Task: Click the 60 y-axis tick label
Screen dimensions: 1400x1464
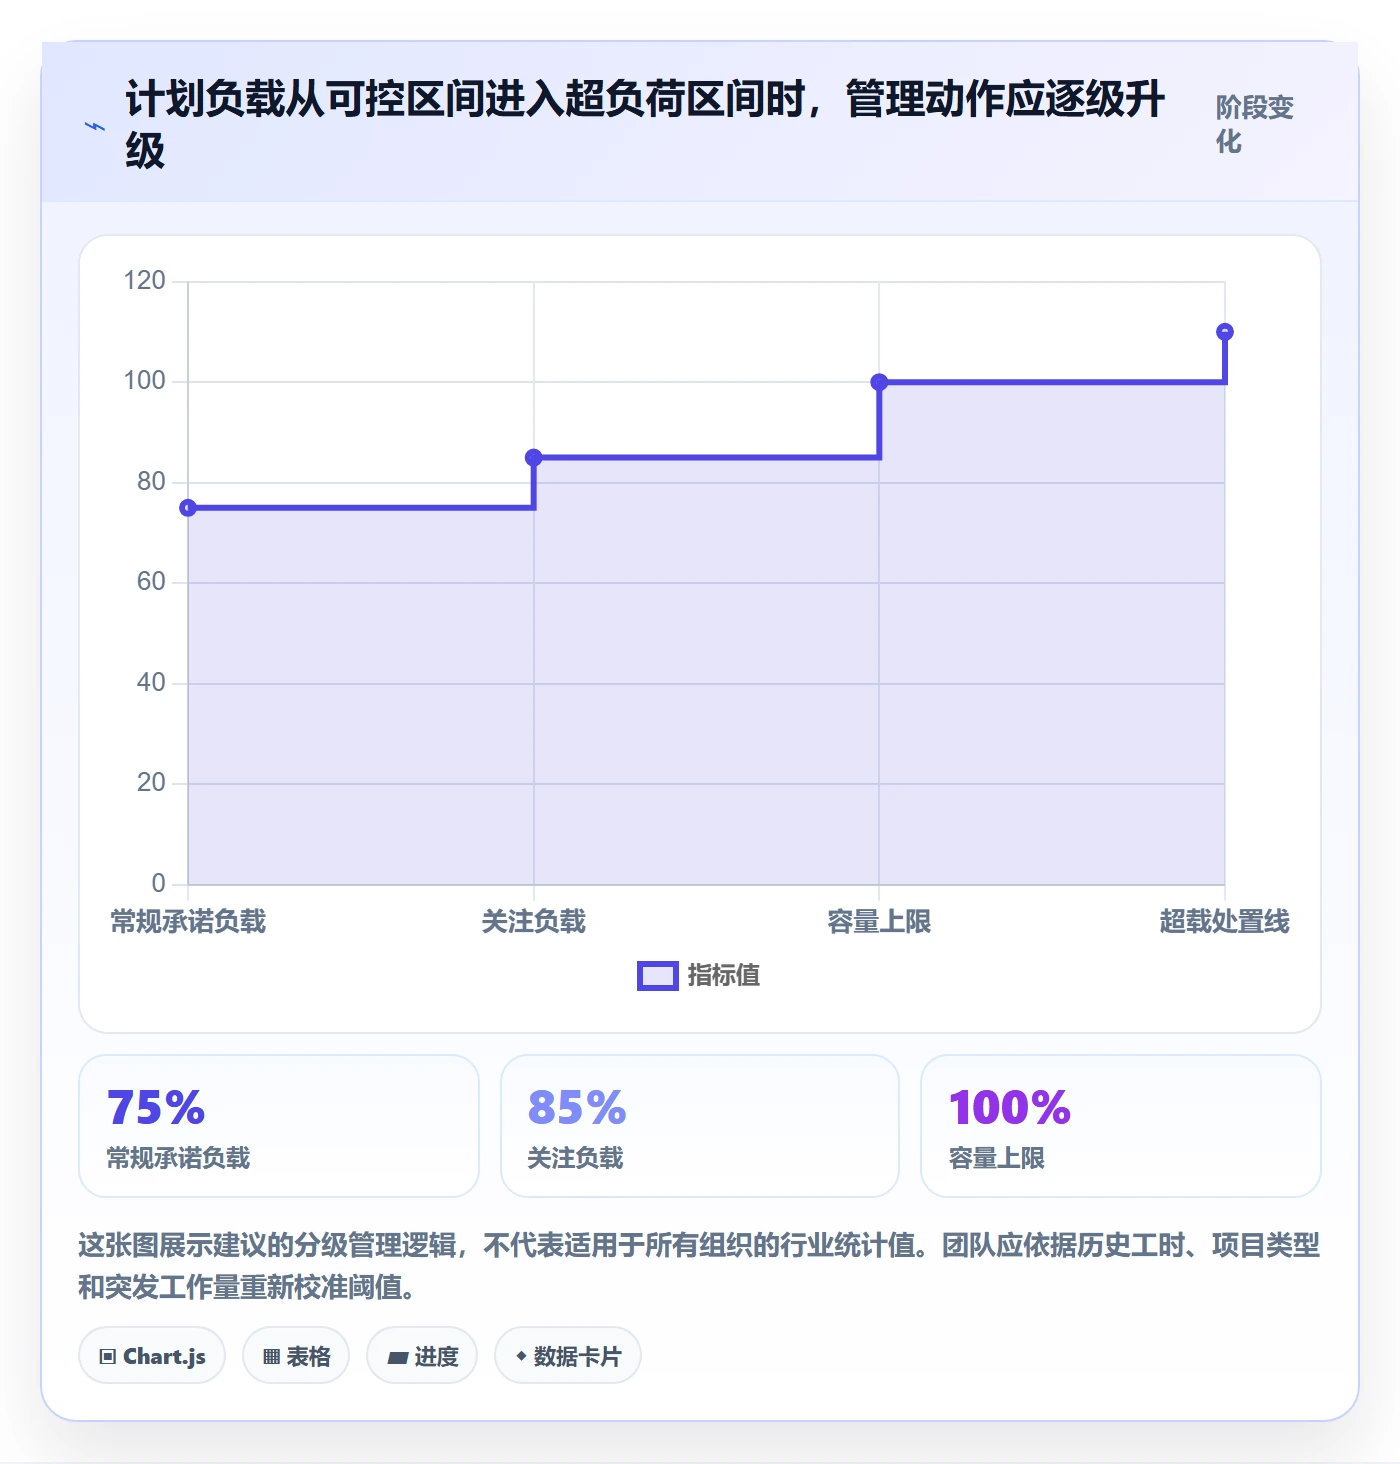Action: [x=151, y=582]
